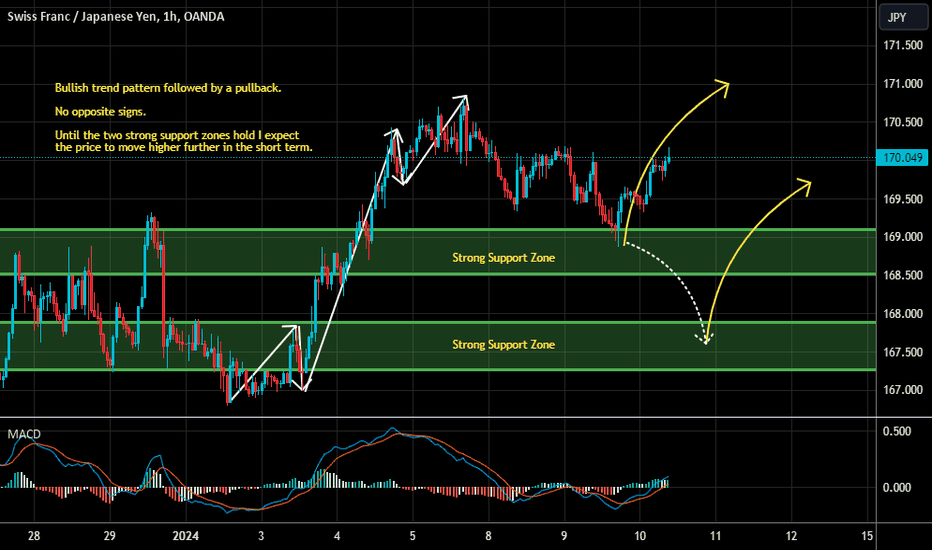Click date 3 on the time axis
The height and width of the screenshot is (550, 932).
261,536
